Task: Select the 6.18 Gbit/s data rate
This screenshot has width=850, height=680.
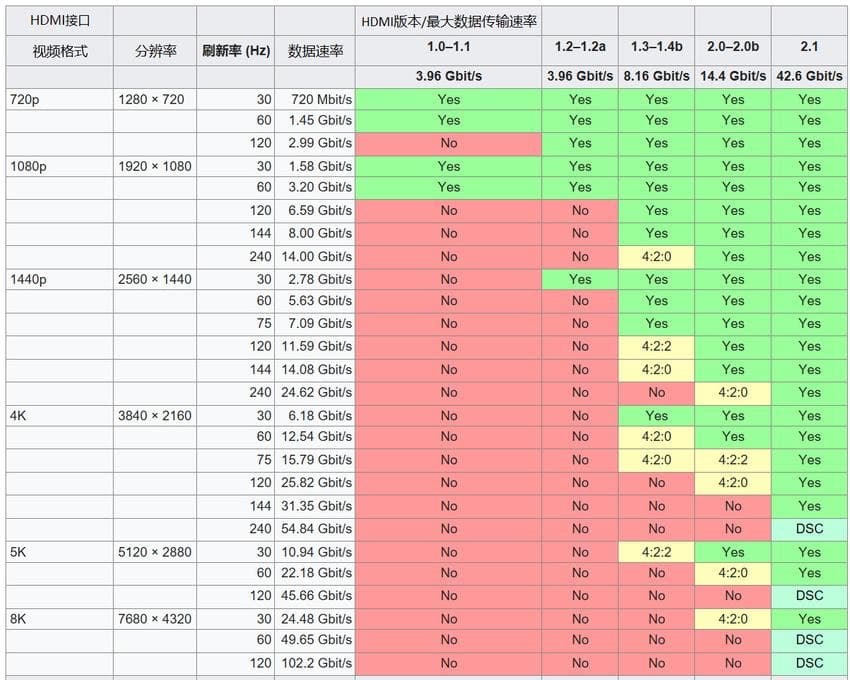Action: pyautogui.click(x=315, y=416)
